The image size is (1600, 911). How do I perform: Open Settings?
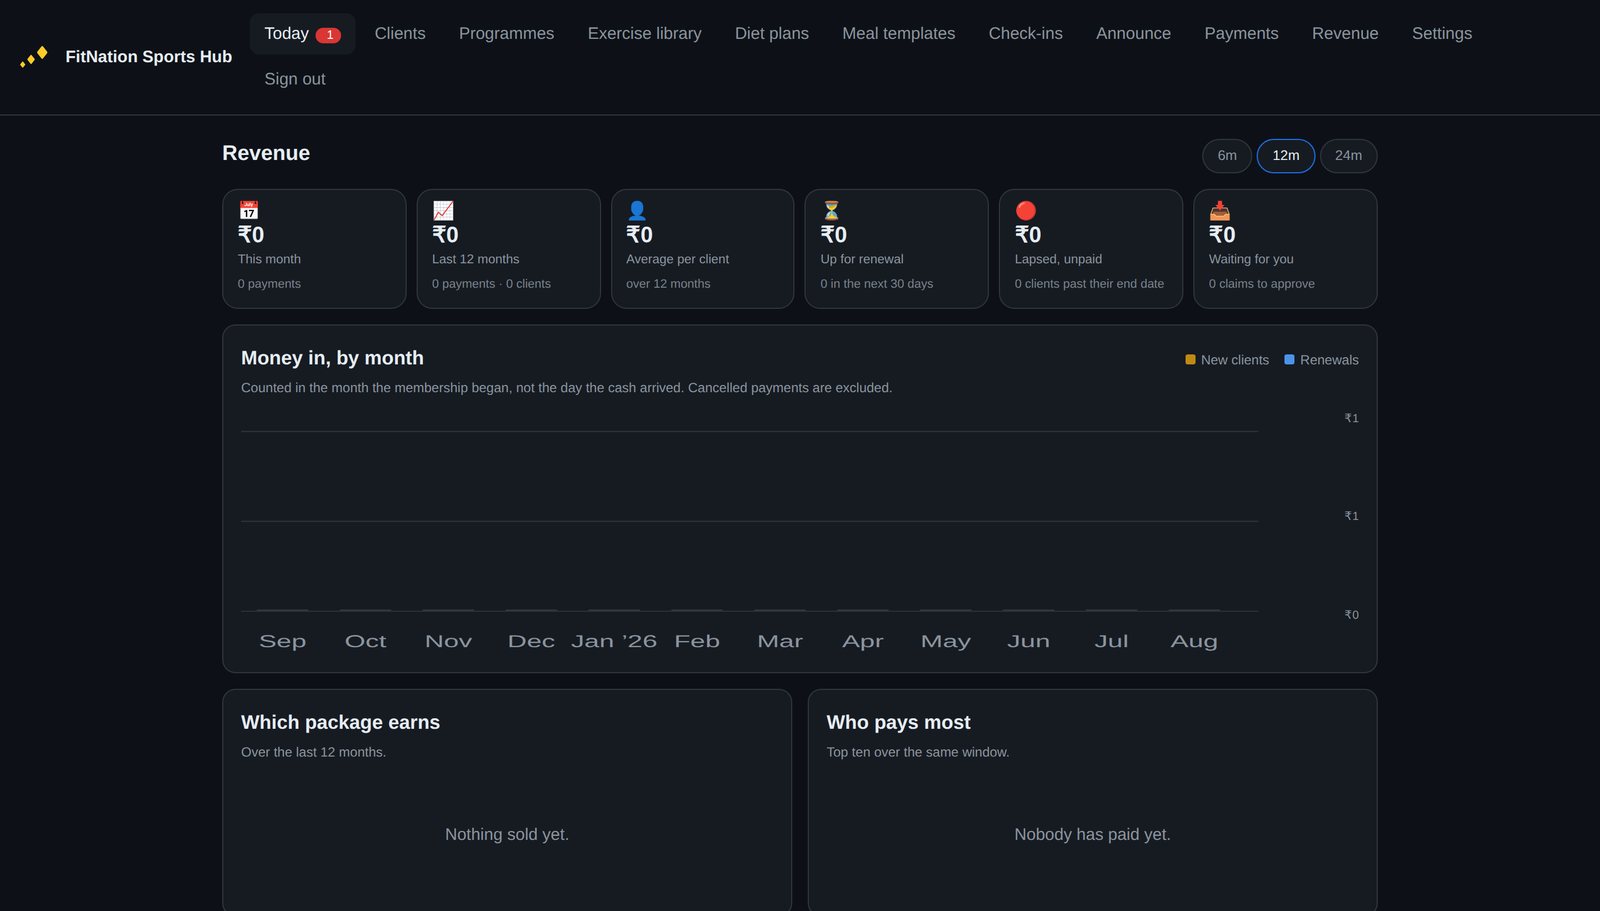click(x=1442, y=34)
